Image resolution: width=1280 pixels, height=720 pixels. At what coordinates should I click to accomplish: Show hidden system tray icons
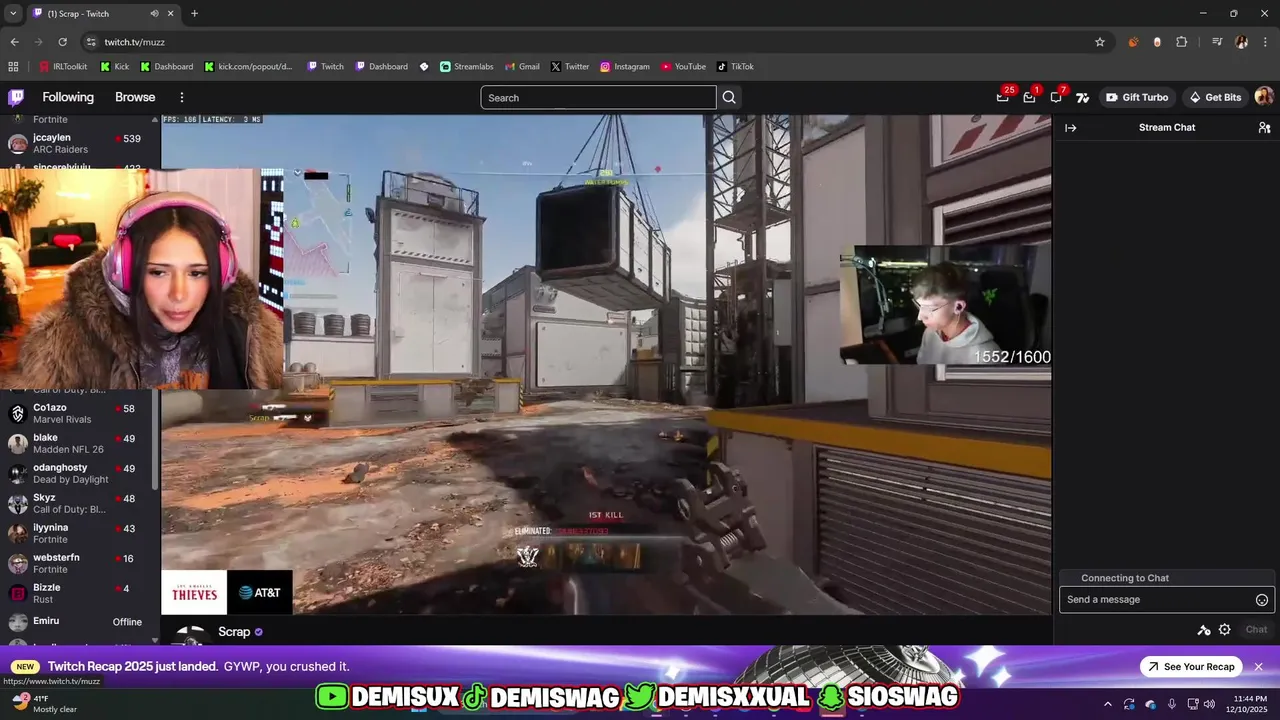click(1107, 704)
